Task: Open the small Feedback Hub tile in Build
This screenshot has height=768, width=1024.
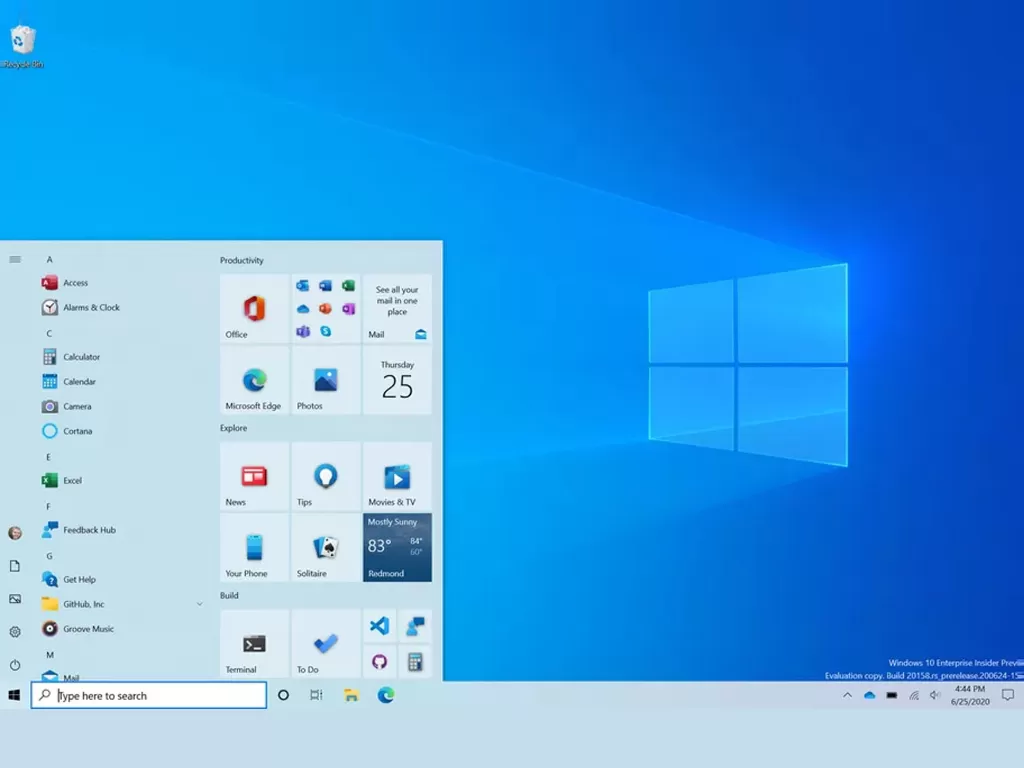Action: coord(415,626)
